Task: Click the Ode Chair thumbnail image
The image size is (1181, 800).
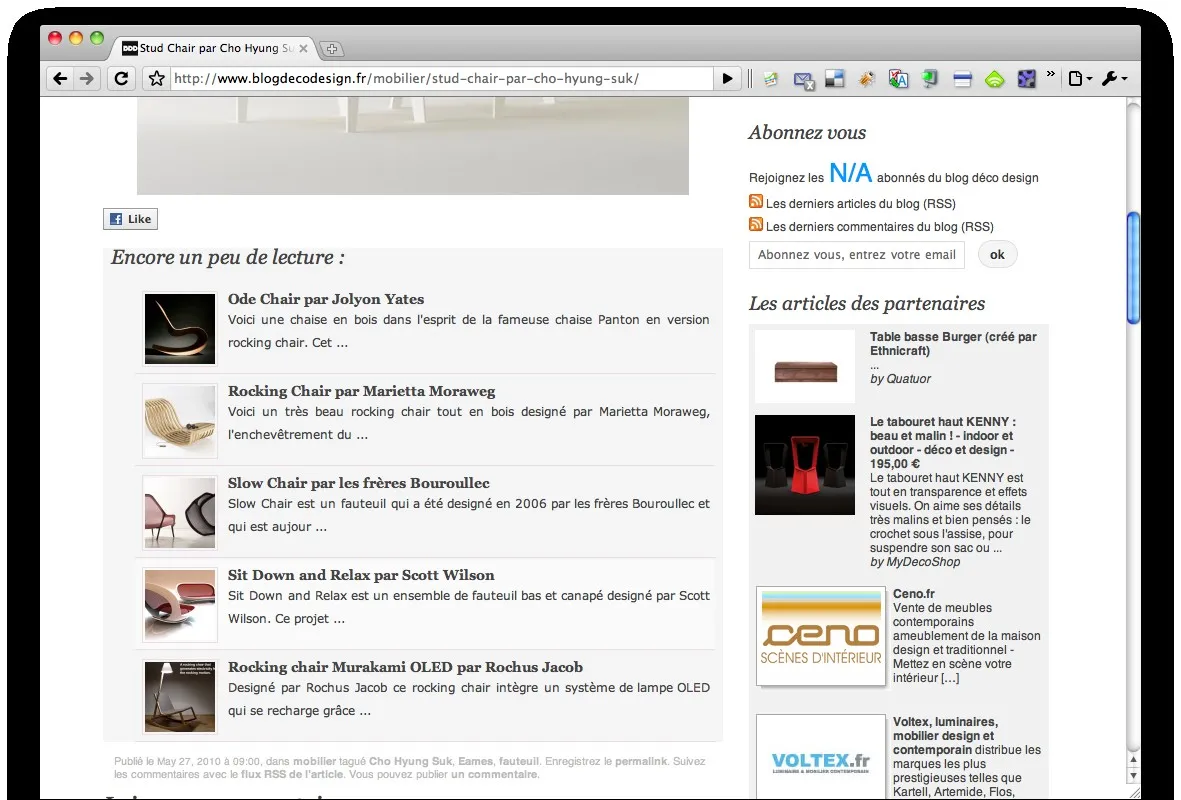Action: click(180, 329)
